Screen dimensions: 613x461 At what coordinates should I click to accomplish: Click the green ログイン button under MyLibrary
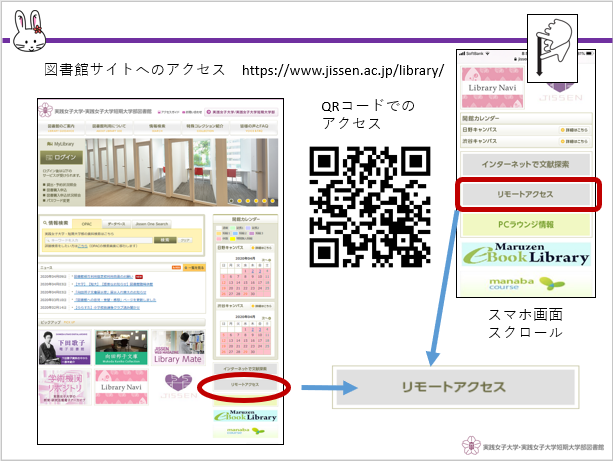point(61,157)
